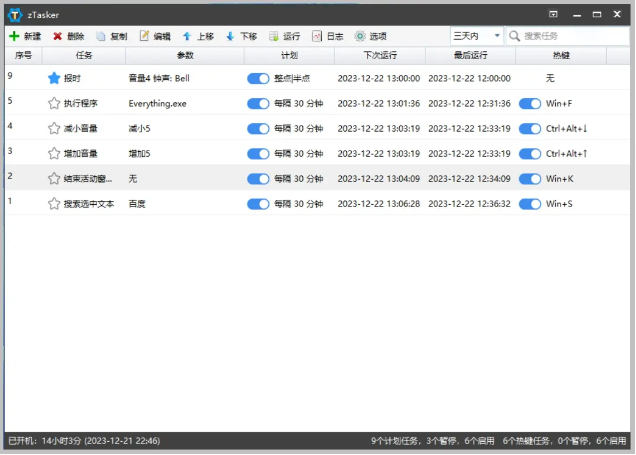
Task: Click row number 9
Action: pyautogui.click(x=10, y=75)
